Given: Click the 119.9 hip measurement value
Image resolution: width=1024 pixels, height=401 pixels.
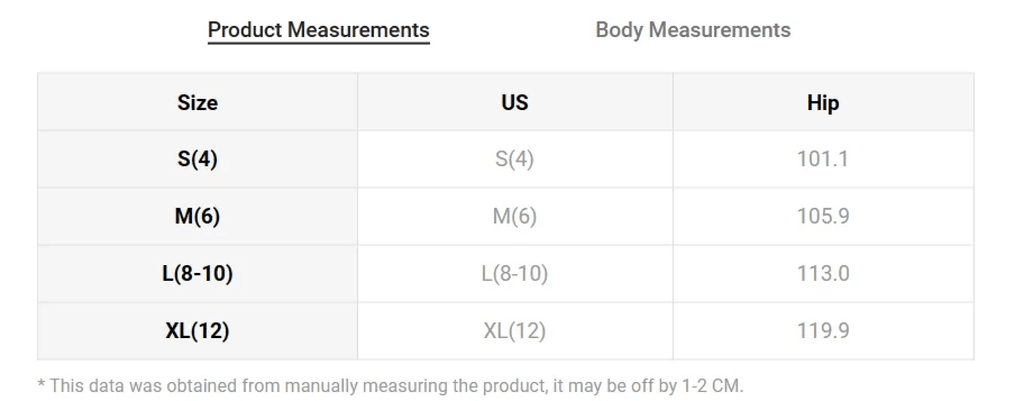Looking at the screenshot, I should point(823,331).
